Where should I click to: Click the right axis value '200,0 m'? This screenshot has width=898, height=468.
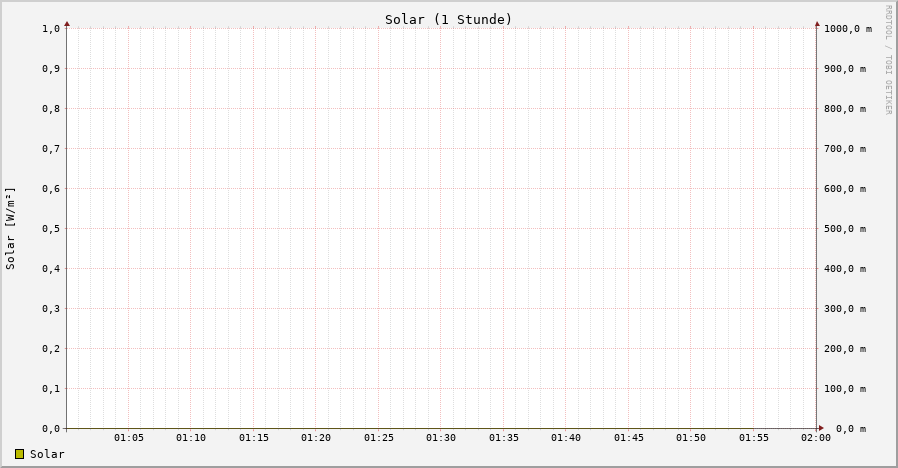(x=845, y=349)
